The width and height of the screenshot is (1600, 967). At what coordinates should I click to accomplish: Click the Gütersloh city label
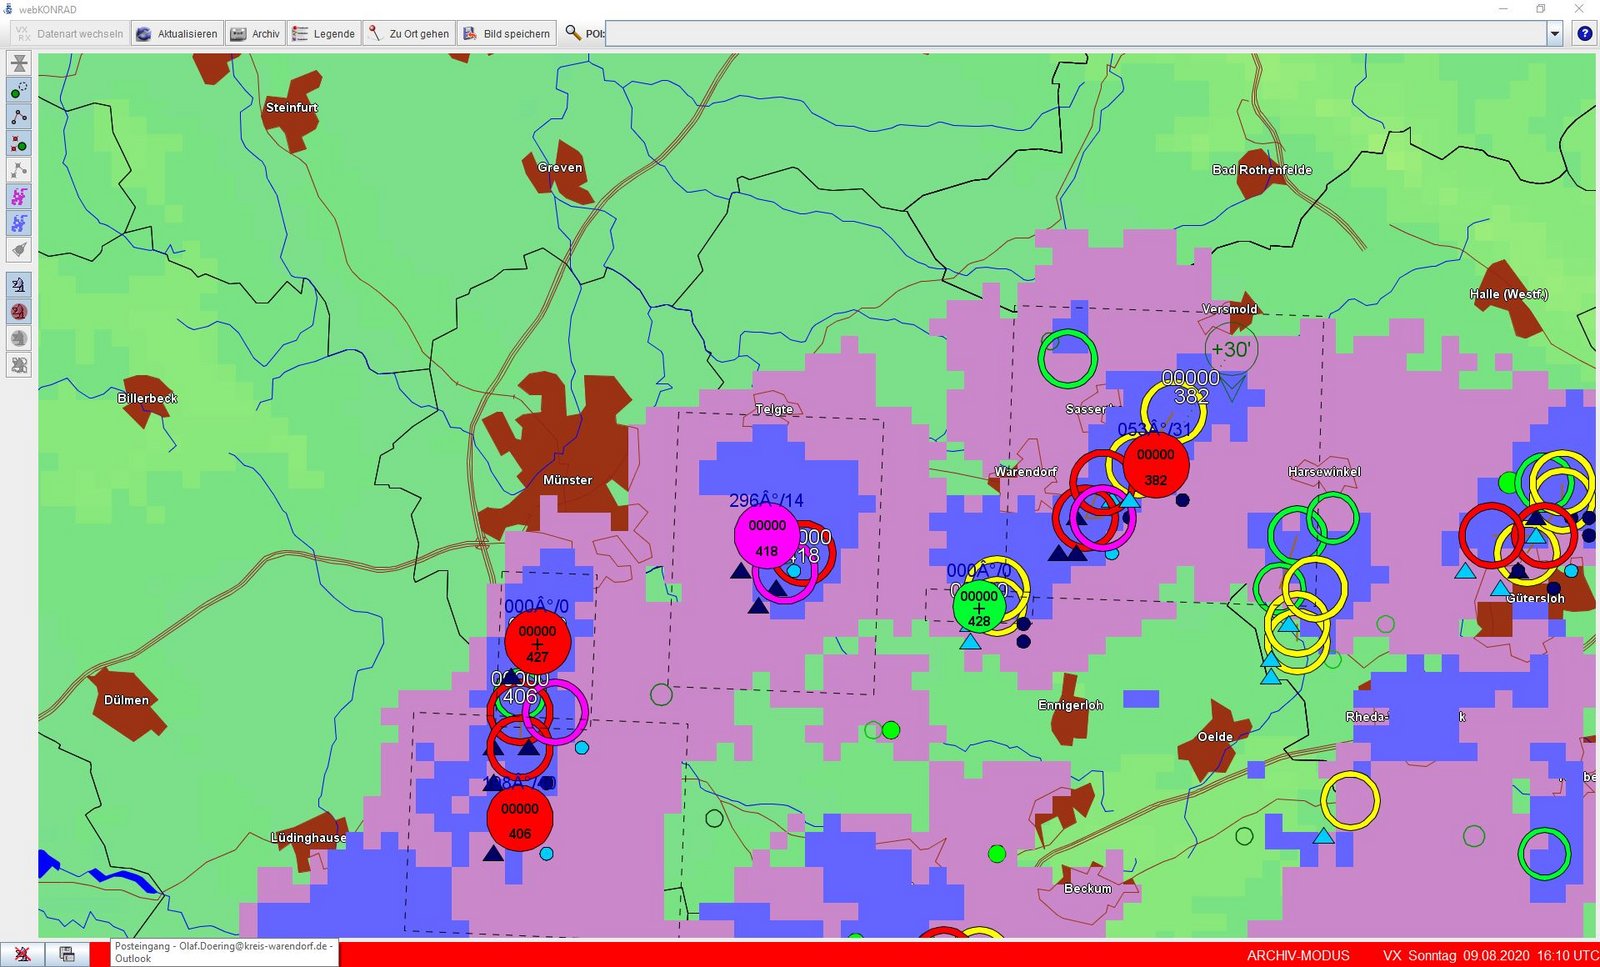[x=1535, y=598]
